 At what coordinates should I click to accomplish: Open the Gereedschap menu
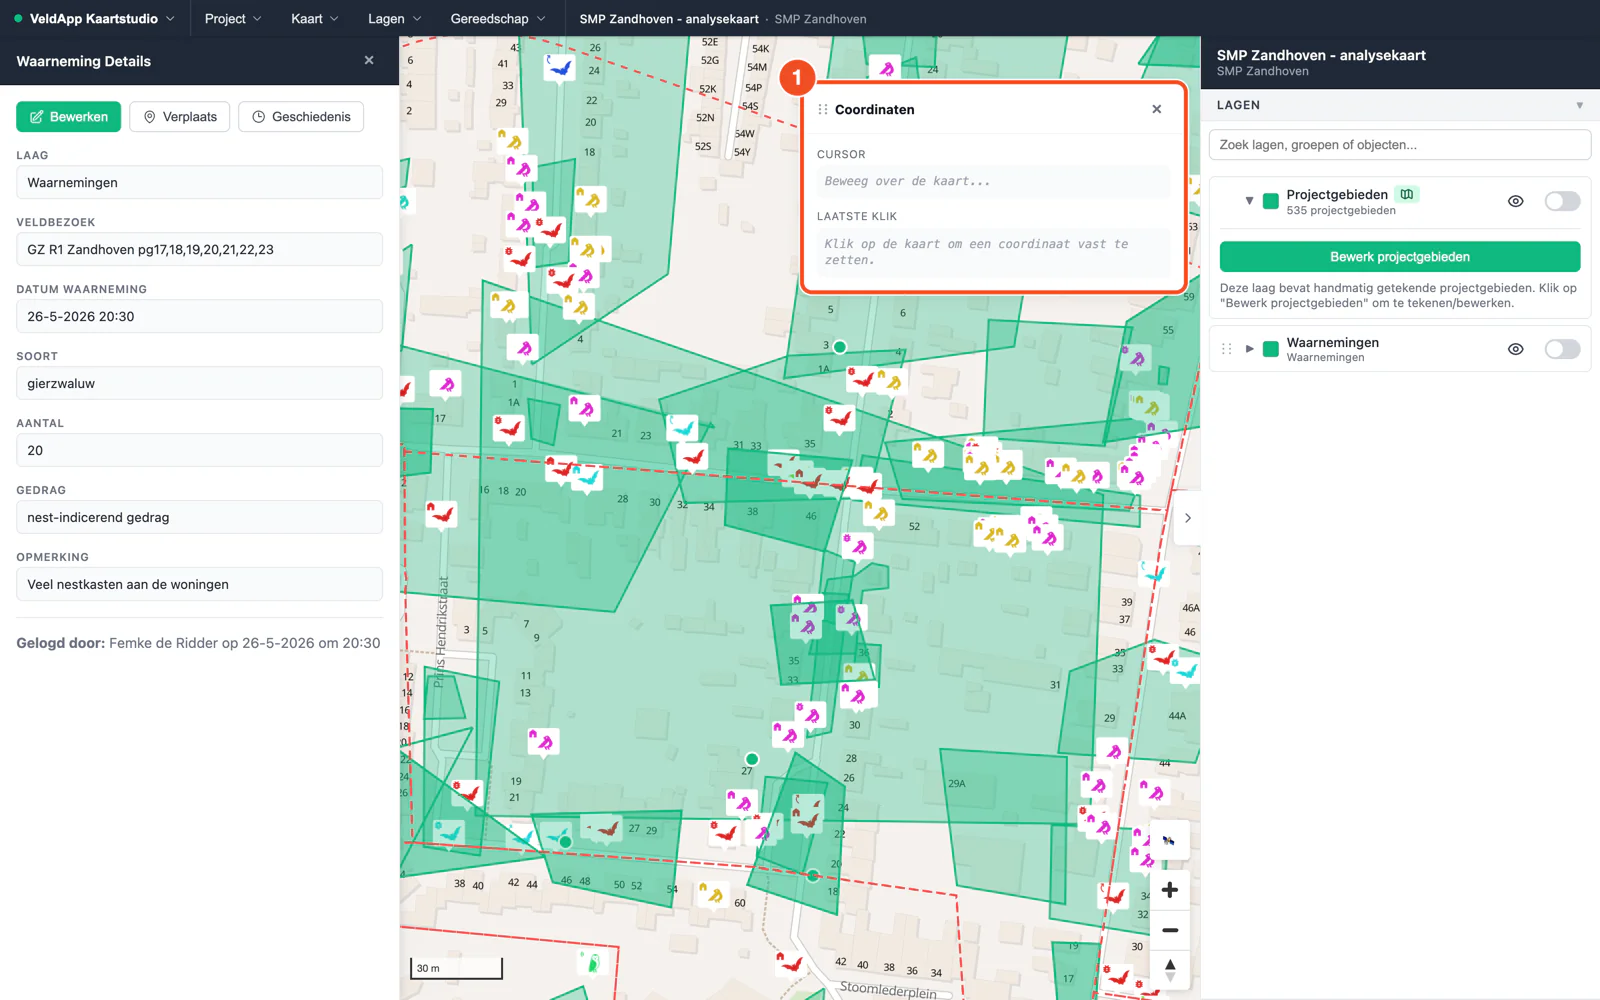(498, 18)
